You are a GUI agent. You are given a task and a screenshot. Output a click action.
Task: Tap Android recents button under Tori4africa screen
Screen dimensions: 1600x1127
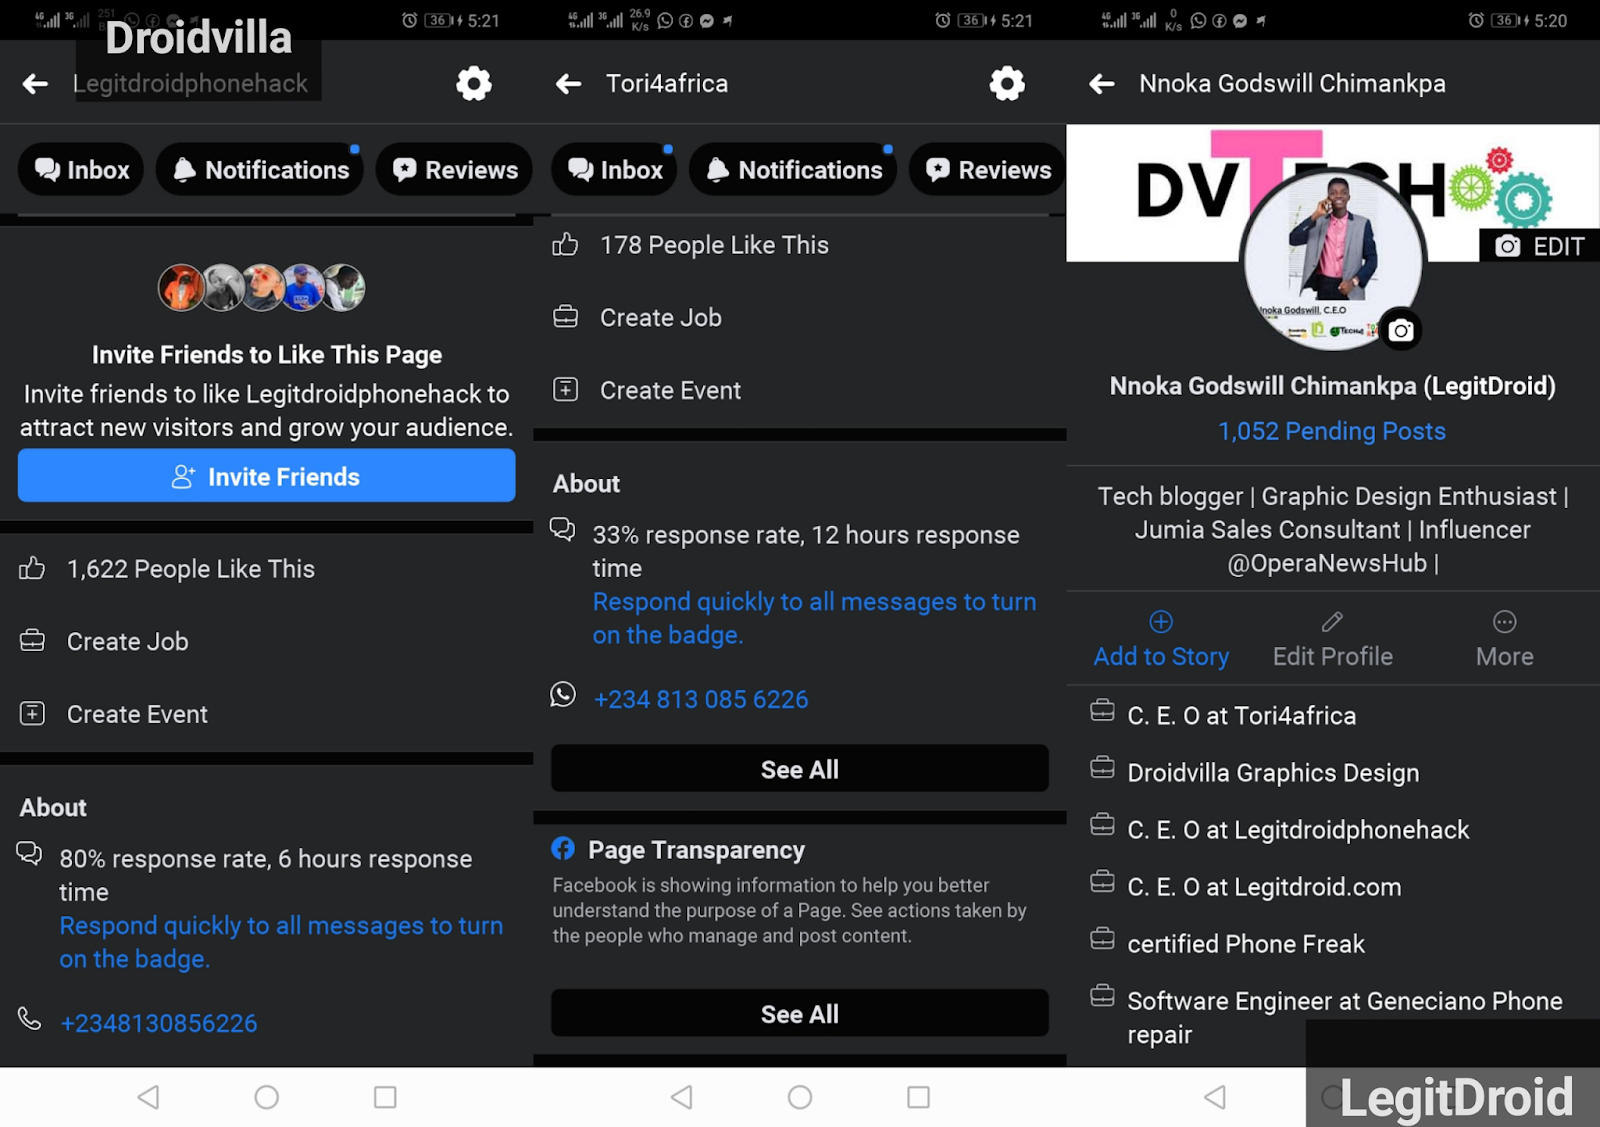coord(918,1097)
